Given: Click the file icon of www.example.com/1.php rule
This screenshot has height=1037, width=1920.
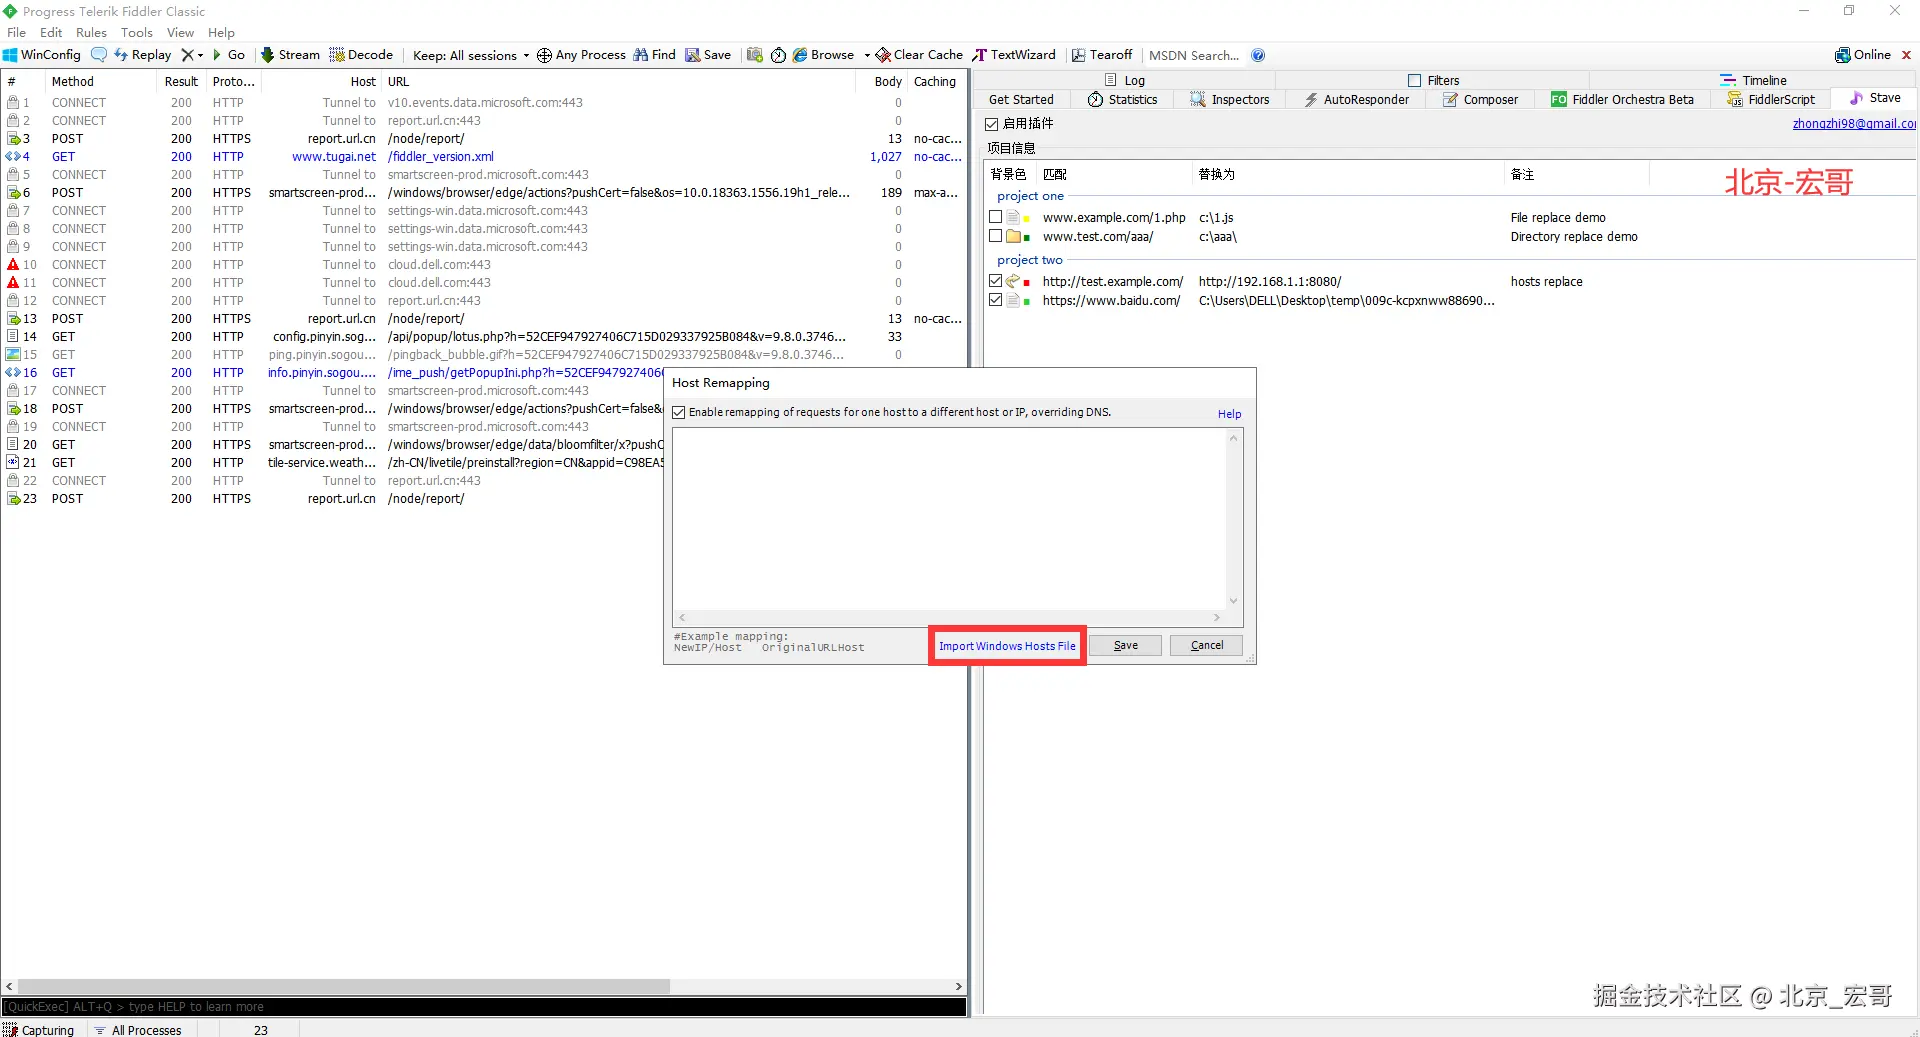Looking at the screenshot, I should click(1013, 218).
